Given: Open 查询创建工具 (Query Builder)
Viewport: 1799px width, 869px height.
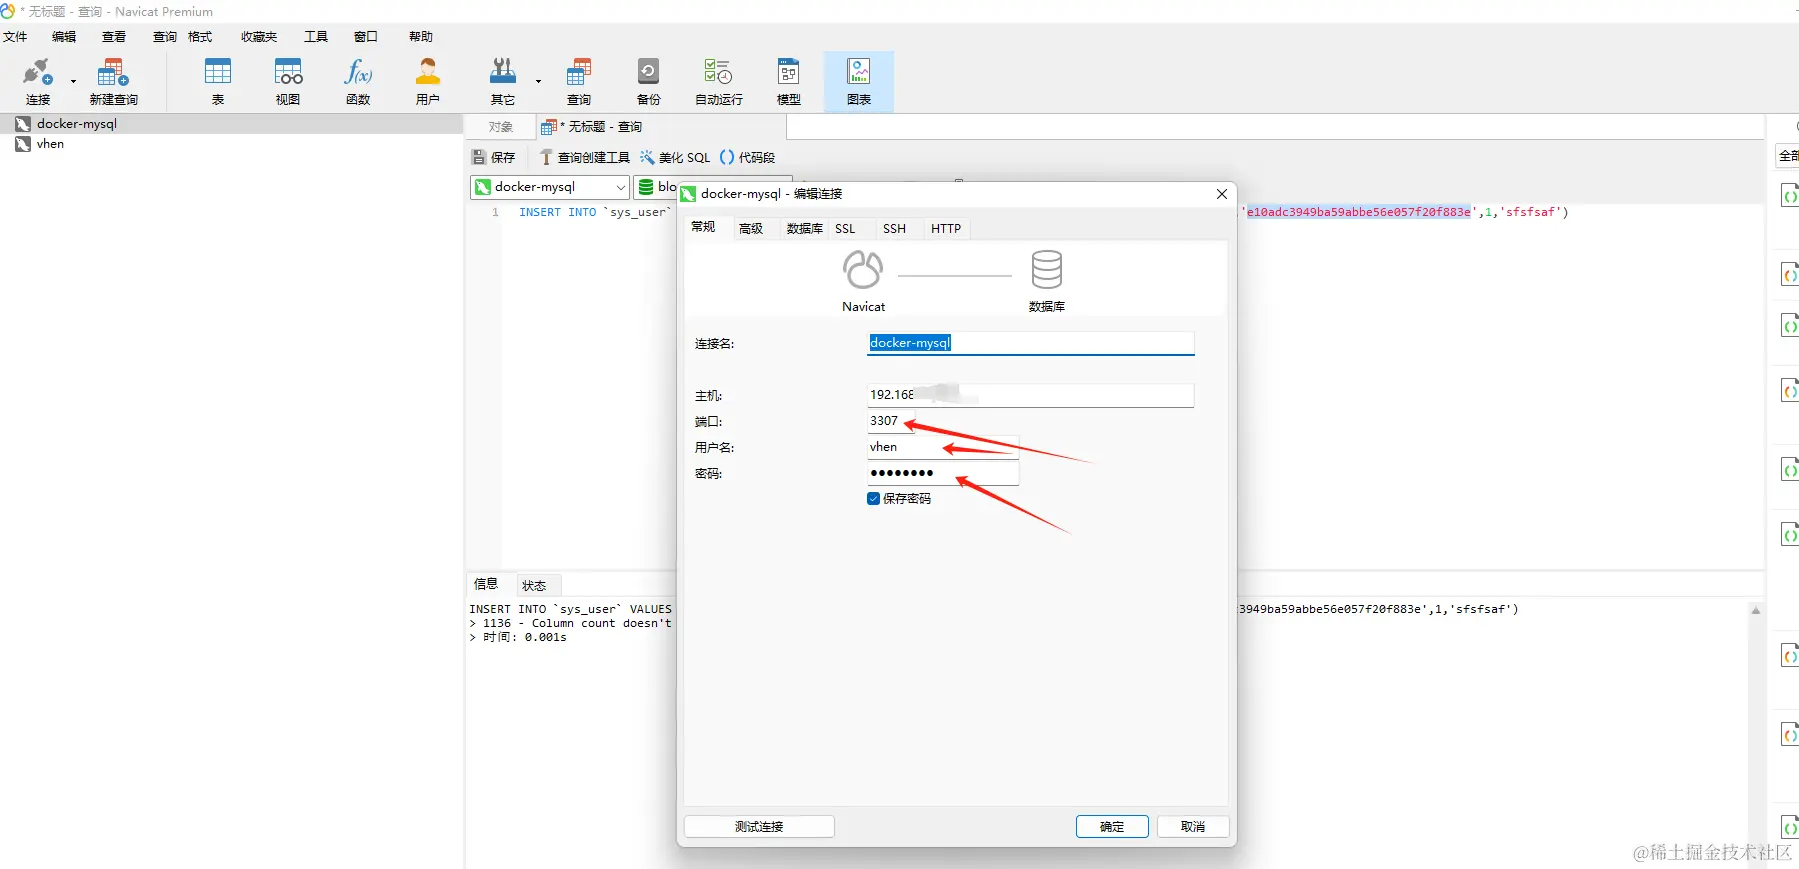Looking at the screenshot, I should [585, 158].
